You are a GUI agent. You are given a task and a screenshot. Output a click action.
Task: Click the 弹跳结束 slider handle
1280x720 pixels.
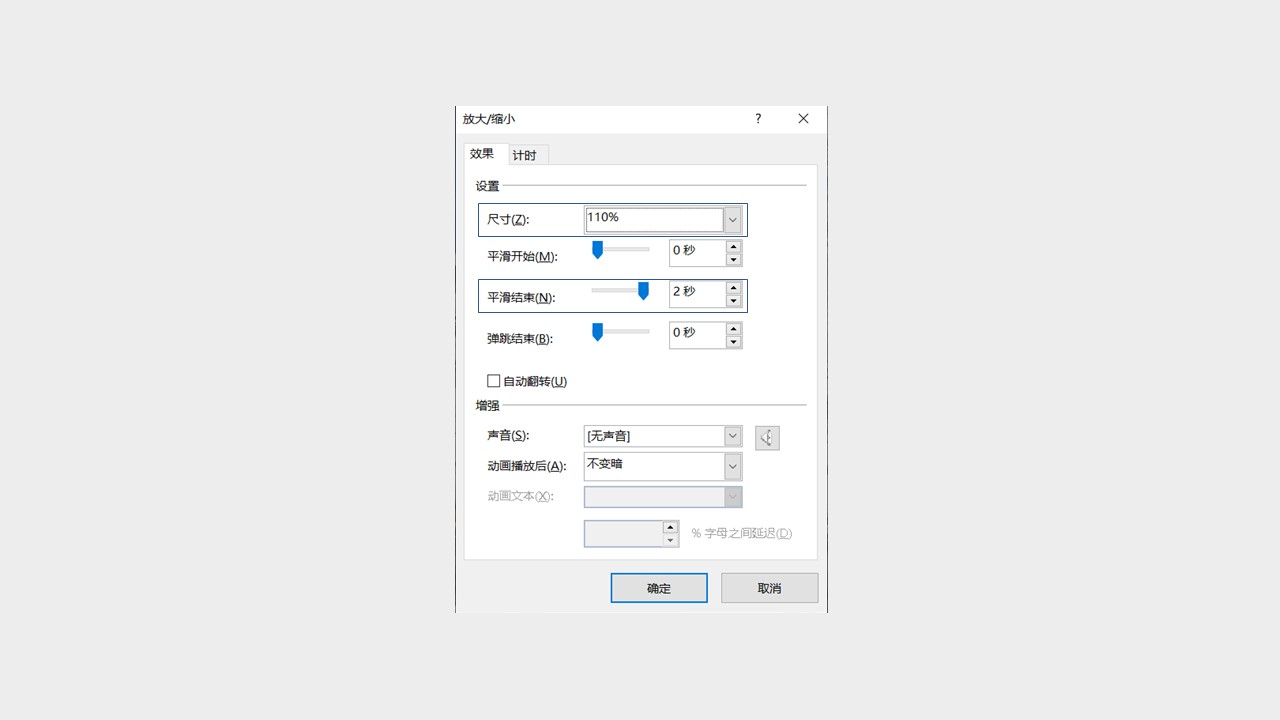coord(597,332)
